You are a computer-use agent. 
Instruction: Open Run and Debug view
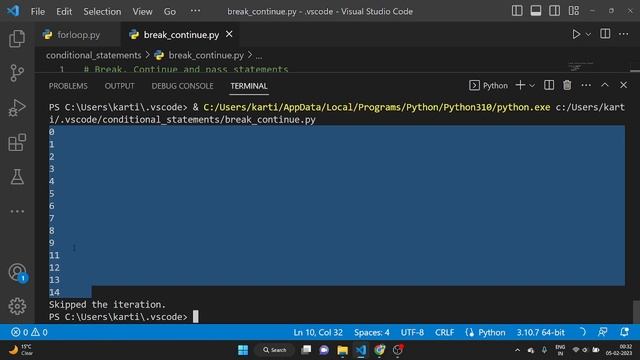pyautogui.click(x=17, y=108)
